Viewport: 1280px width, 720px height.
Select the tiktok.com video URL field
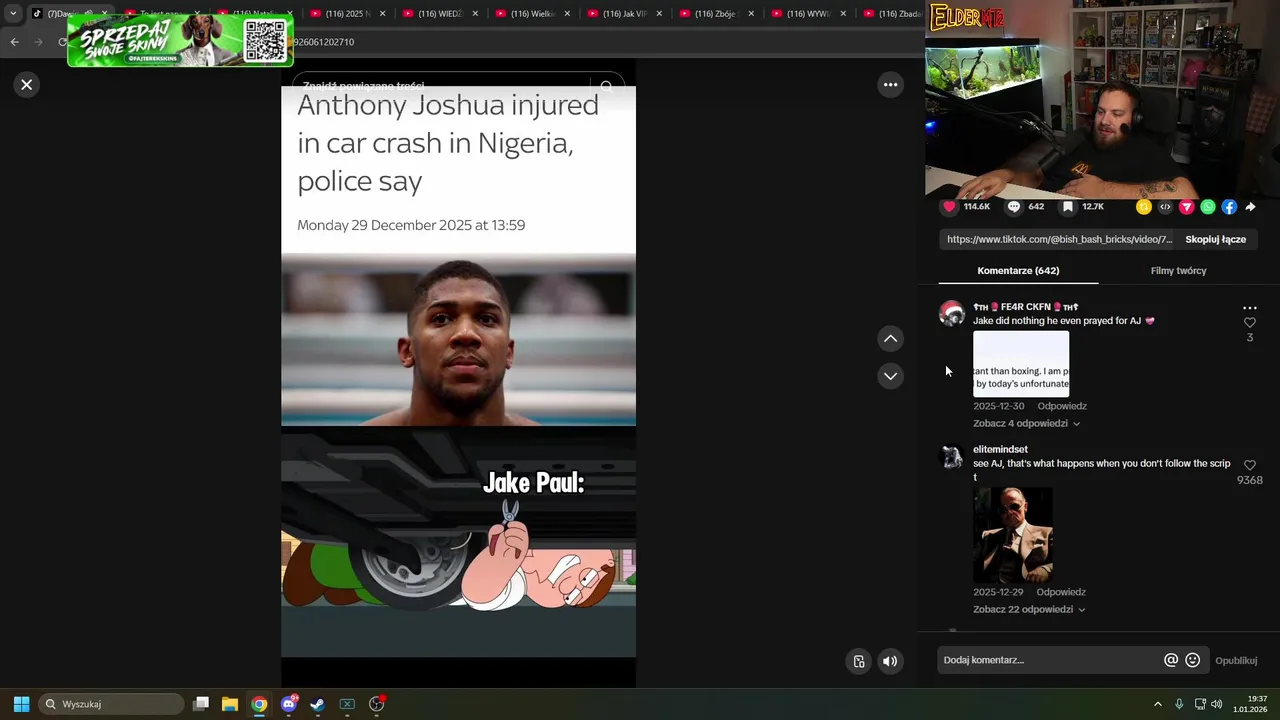point(1059,240)
